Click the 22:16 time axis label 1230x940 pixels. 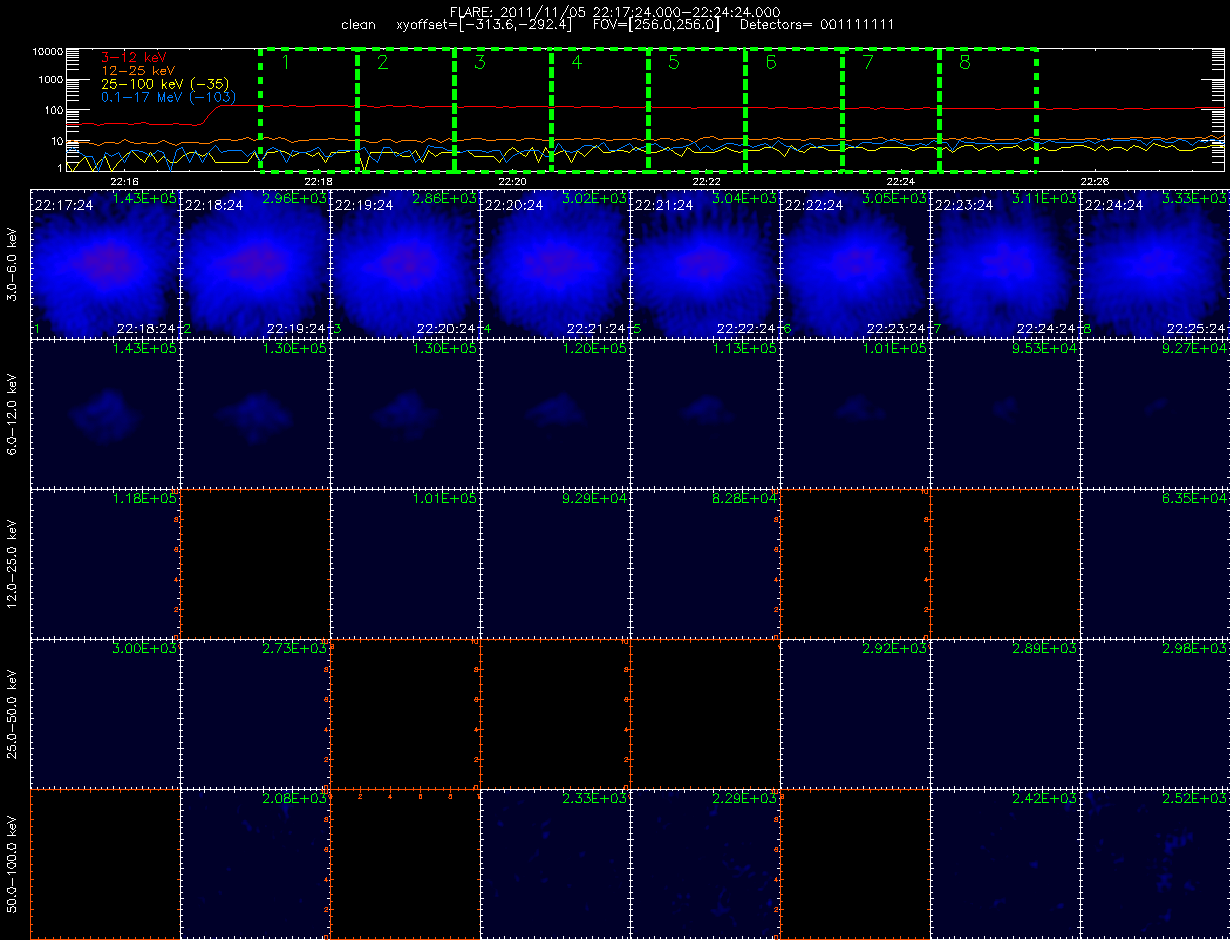click(x=124, y=181)
